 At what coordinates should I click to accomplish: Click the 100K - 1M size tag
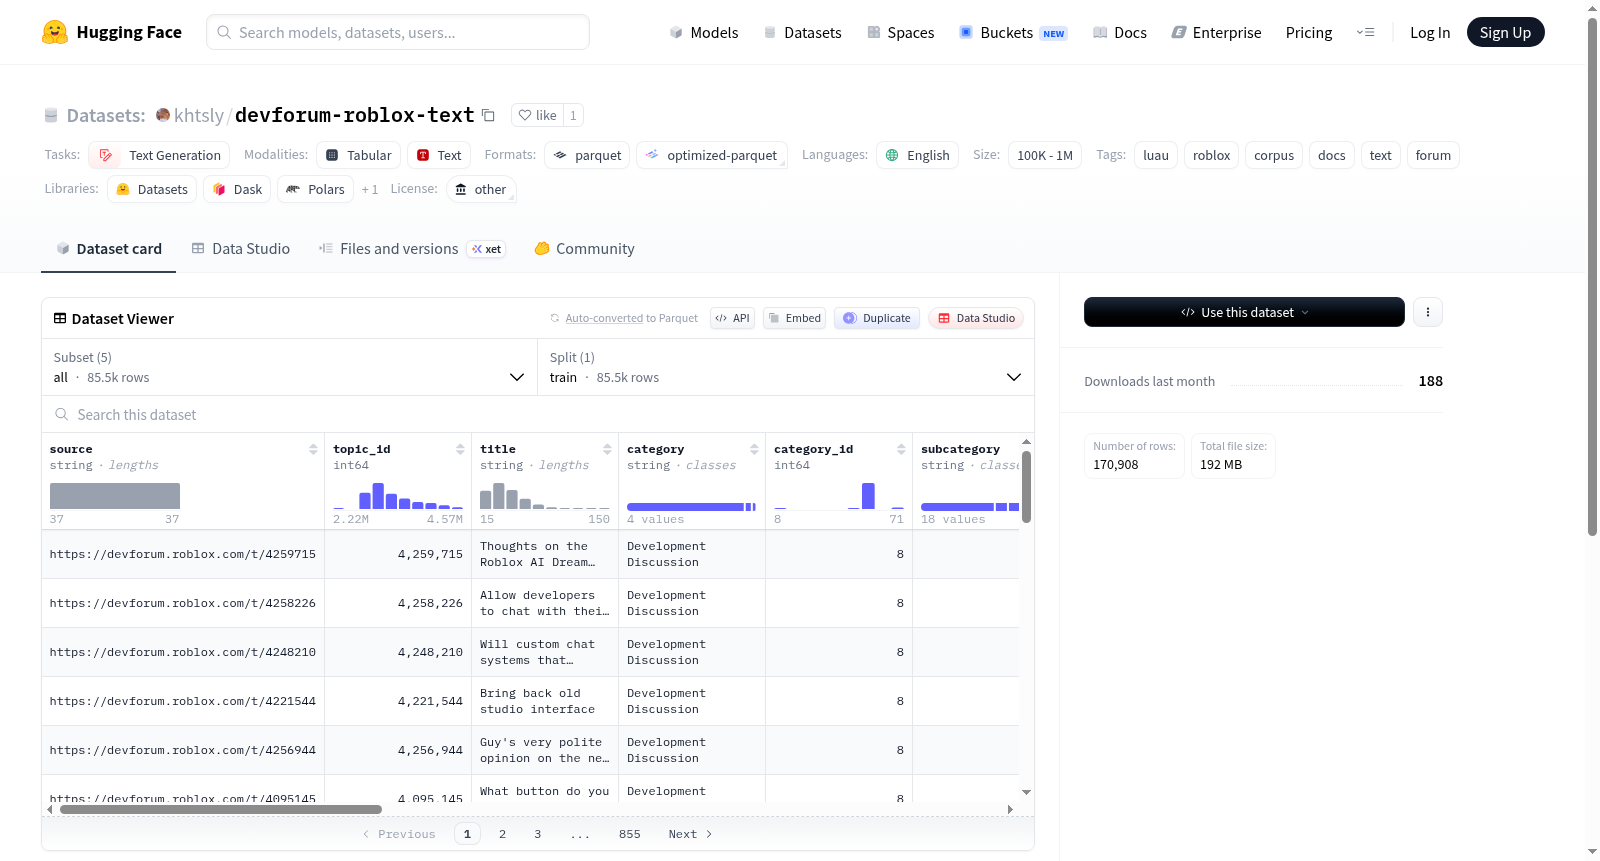click(x=1045, y=155)
